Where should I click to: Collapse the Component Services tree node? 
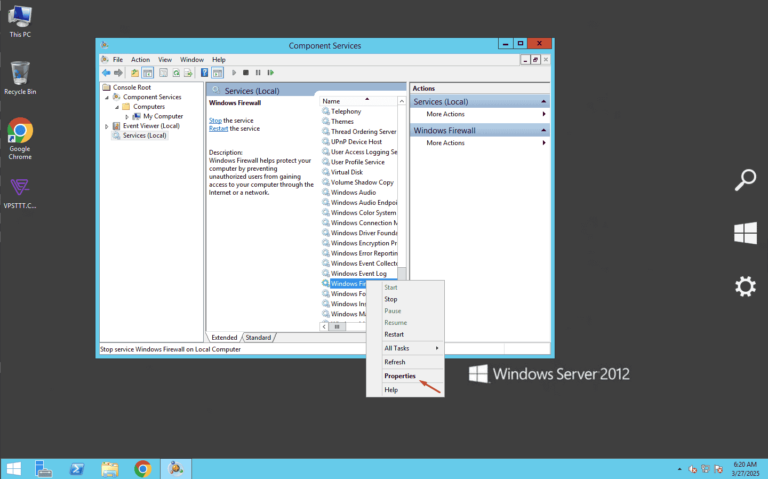[107, 97]
